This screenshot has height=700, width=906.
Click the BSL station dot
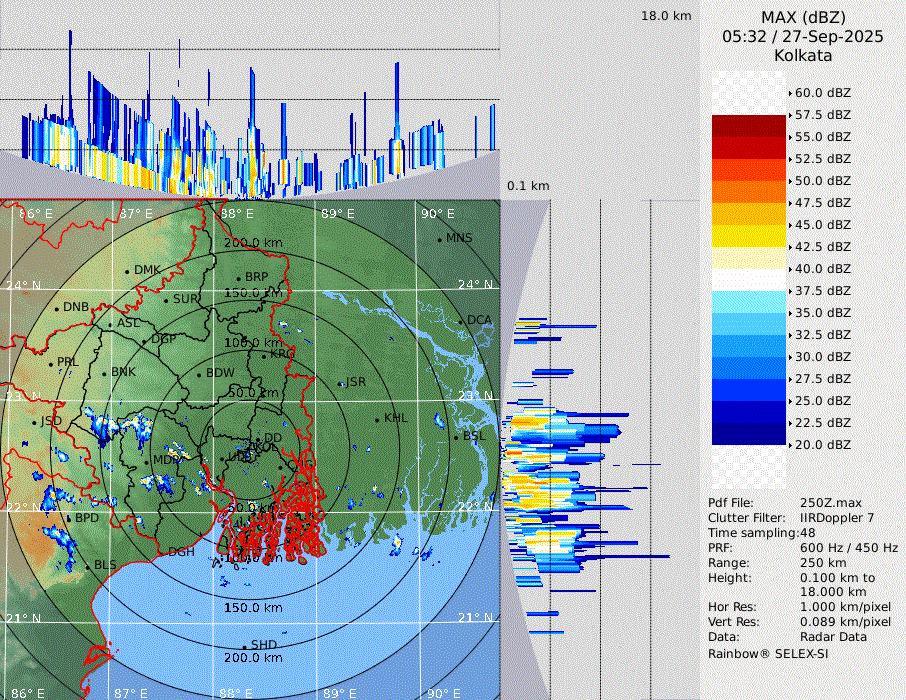(x=456, y=437)
